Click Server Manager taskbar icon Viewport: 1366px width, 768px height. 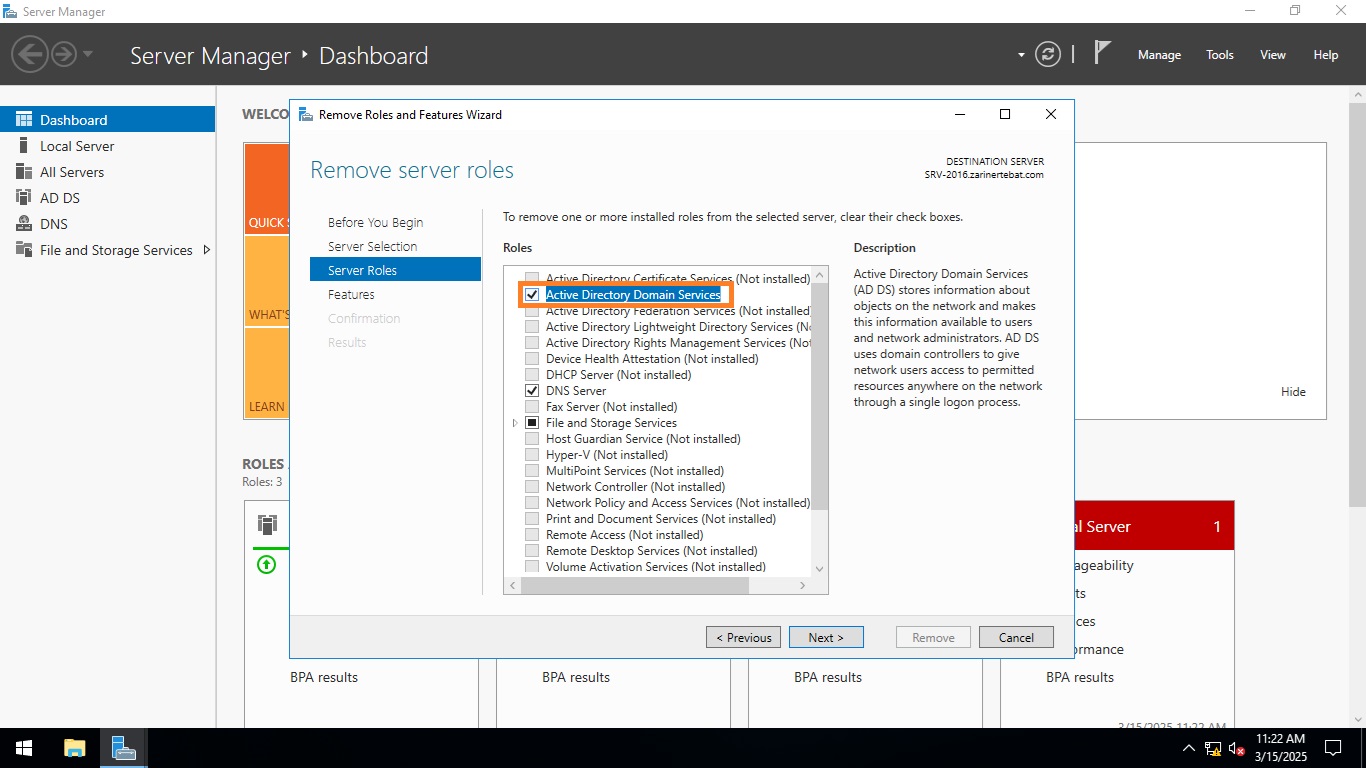124,748
